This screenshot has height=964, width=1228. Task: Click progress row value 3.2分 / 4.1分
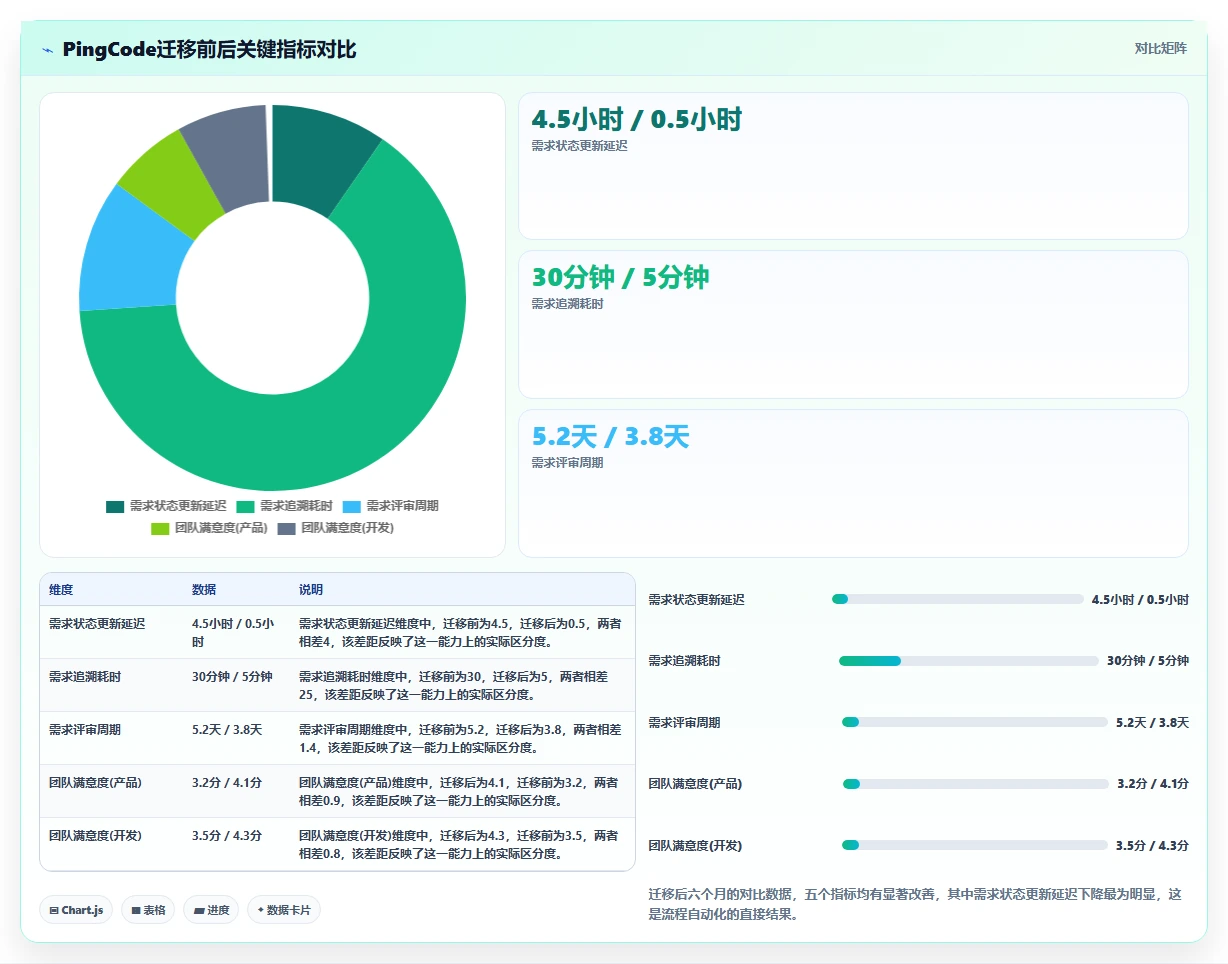(1153, 784)
